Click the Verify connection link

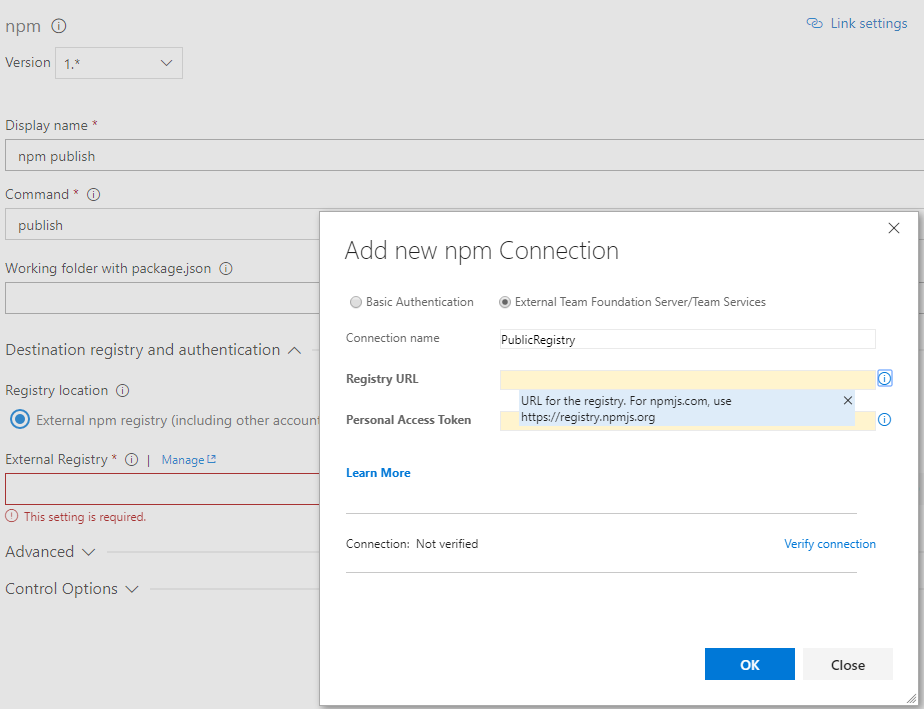[830, 543]
